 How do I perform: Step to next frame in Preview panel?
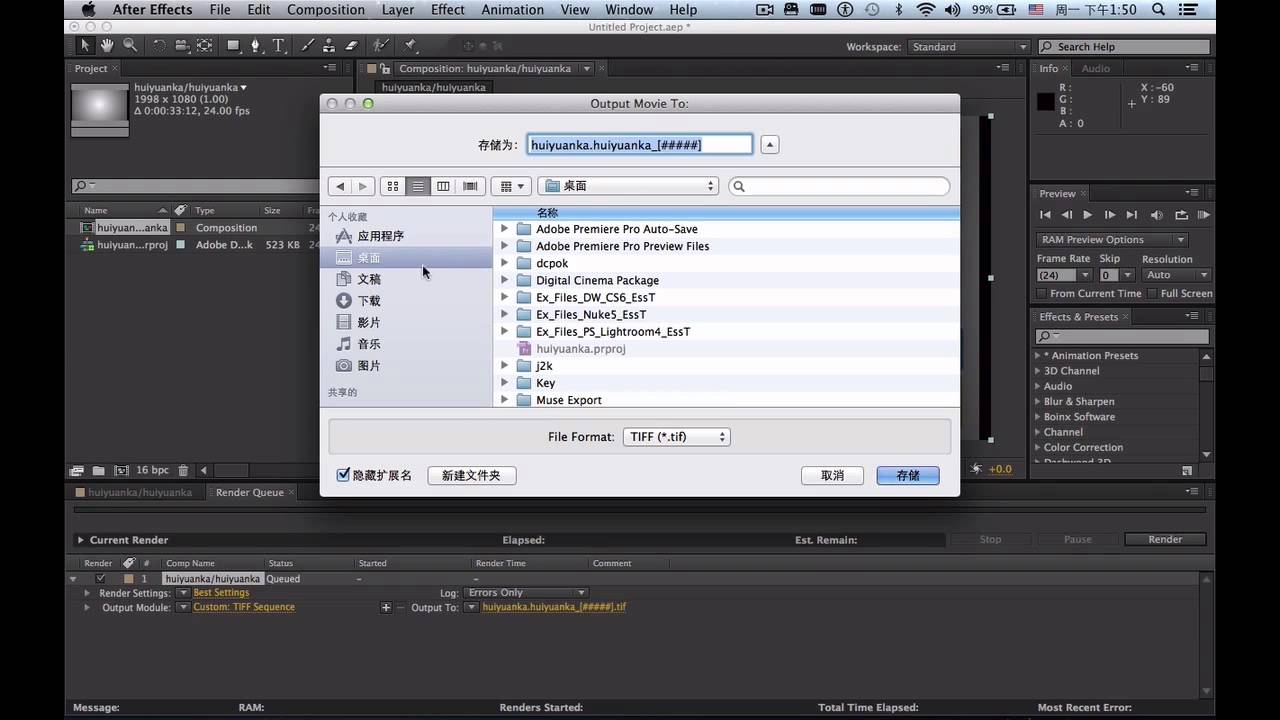1110,215
